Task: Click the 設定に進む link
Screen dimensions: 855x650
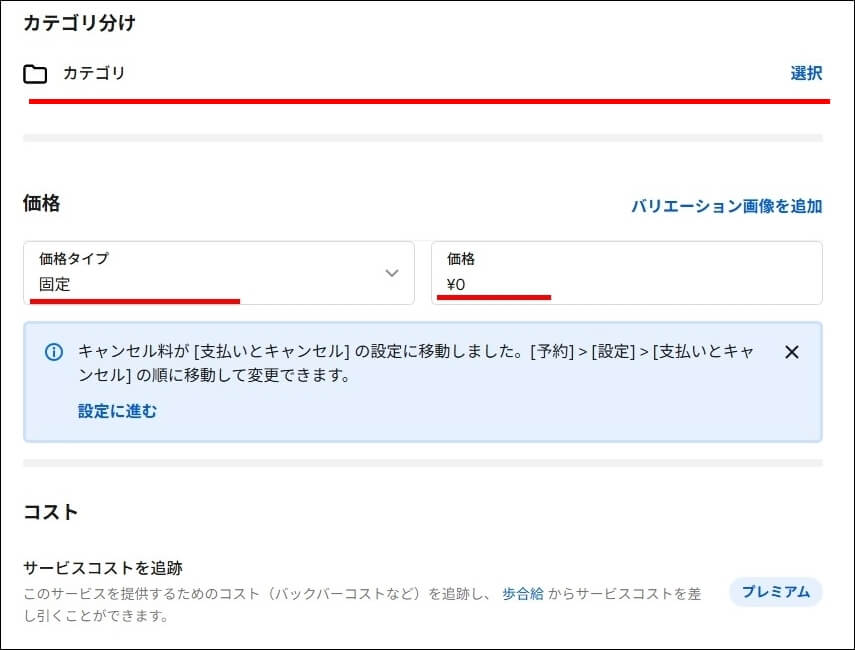Action: 117,411
